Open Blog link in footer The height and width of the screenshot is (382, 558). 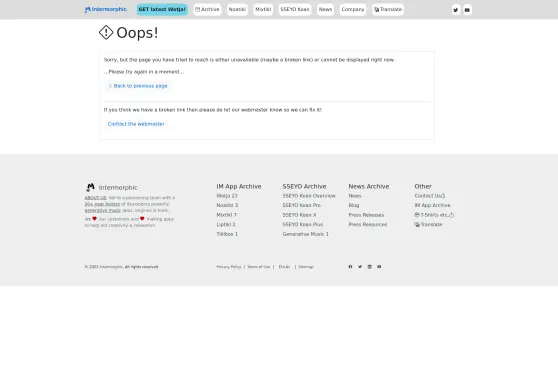pos(354,205)
